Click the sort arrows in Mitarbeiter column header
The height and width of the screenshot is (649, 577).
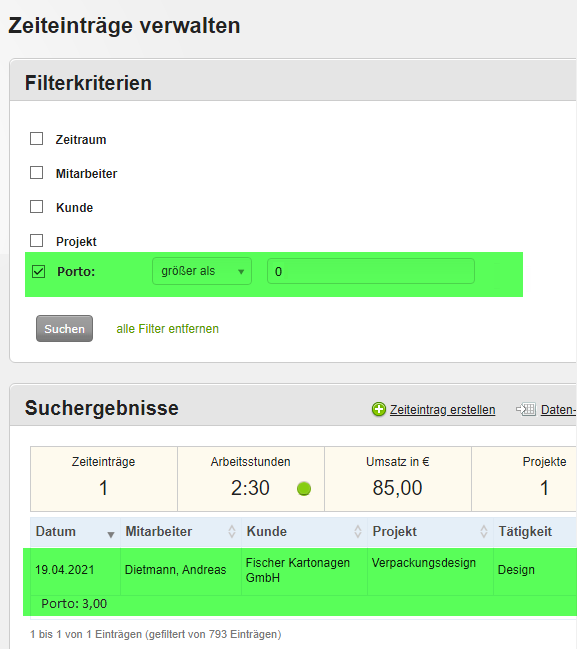232,531
